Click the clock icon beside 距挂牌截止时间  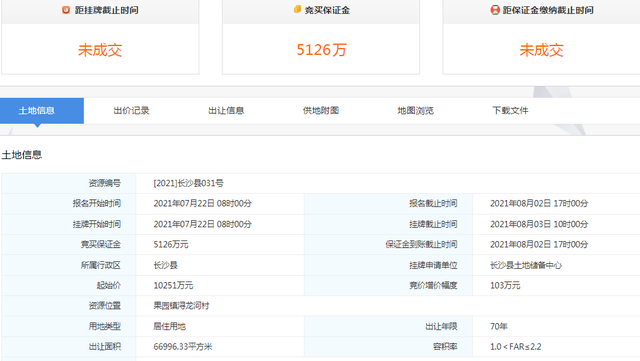point(66,10)
